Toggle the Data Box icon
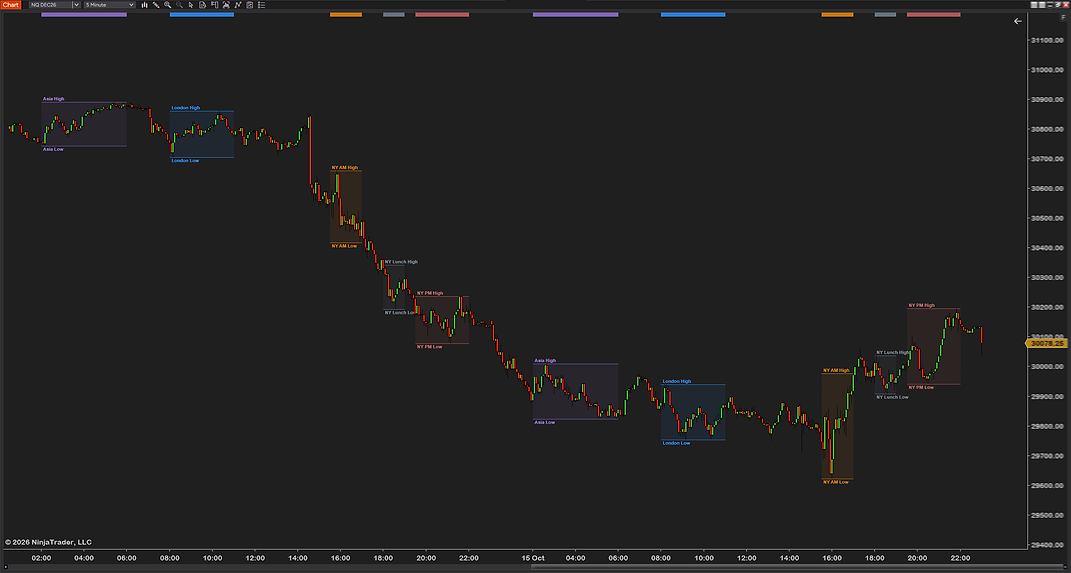 [202, 5]
